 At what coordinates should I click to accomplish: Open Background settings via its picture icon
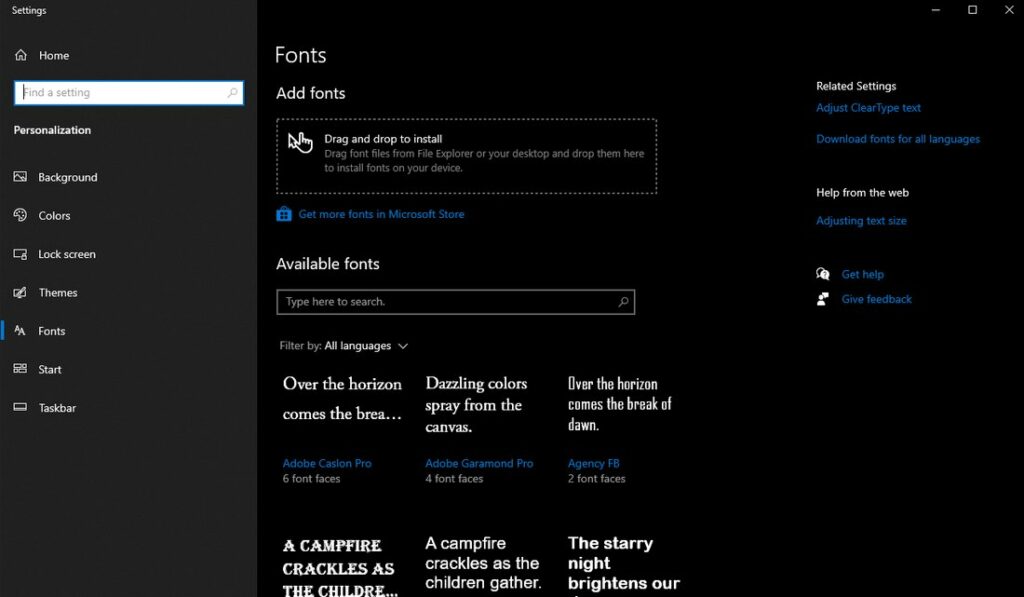pyautogui.click(x=22, y=177)
